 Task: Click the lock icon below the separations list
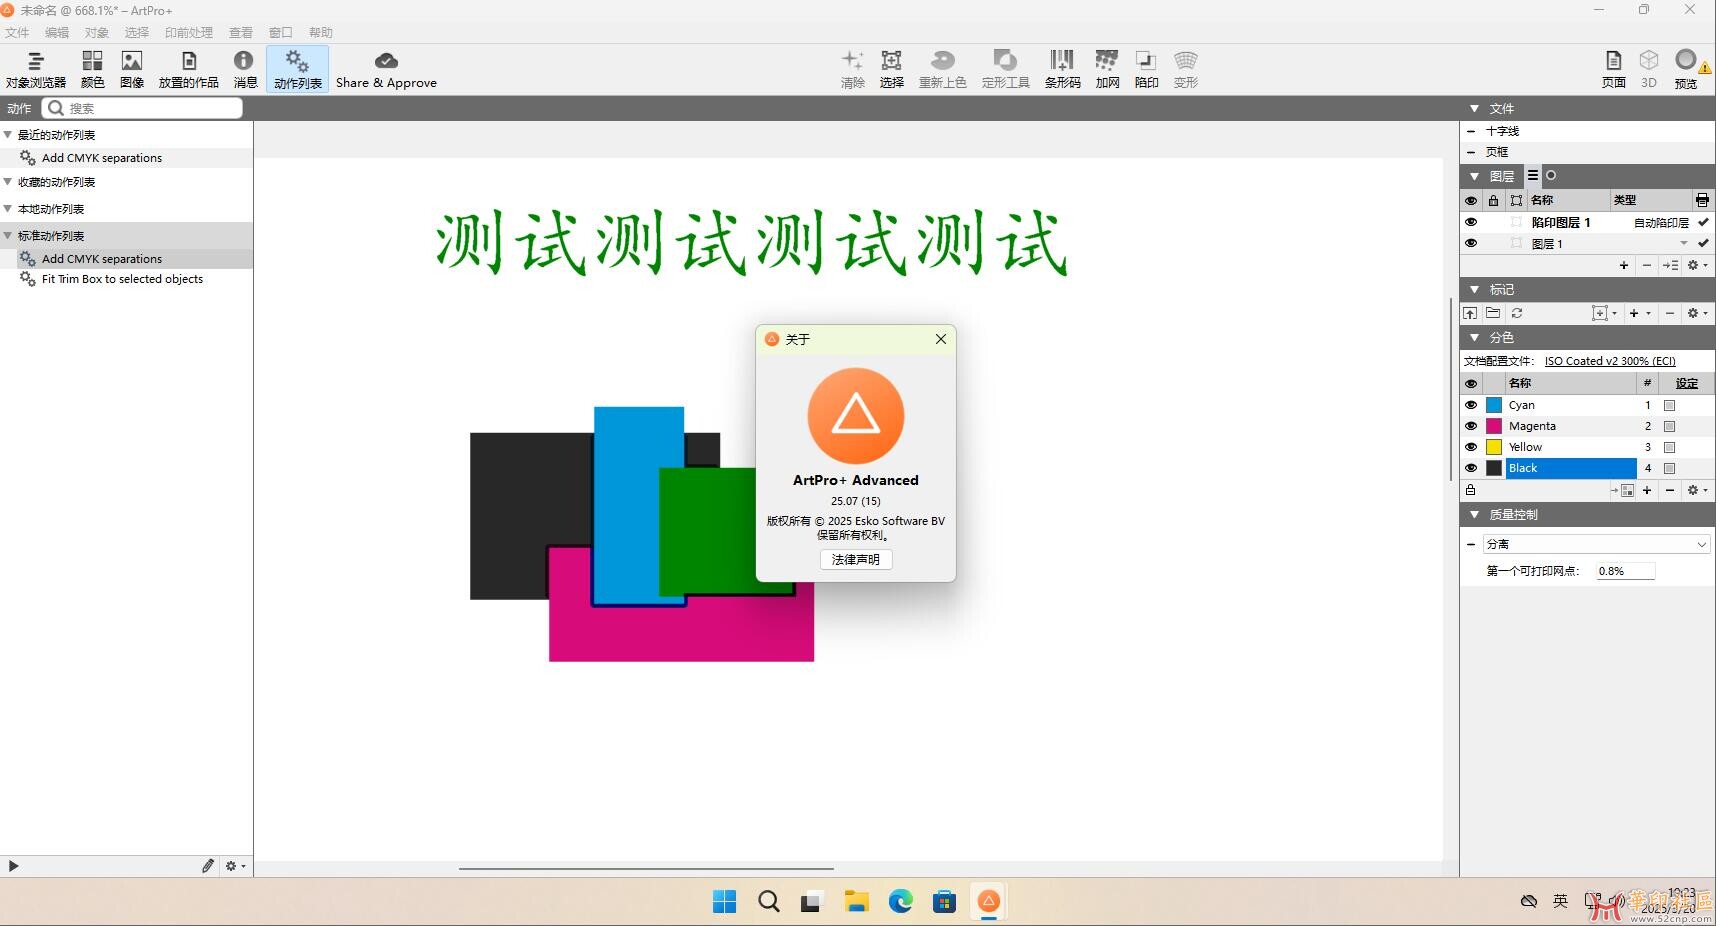(x=1470, y=490)
